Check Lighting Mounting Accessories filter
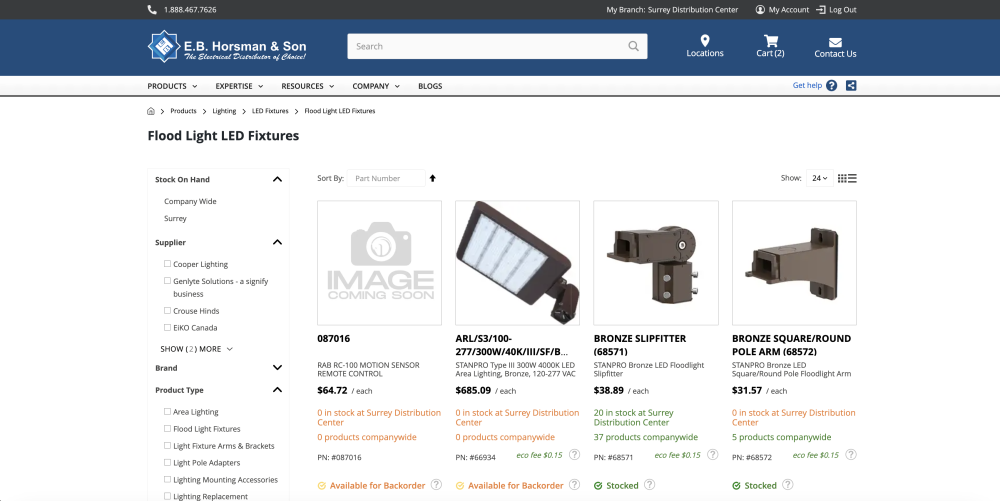Image resolution: width=1000 pixels, height=501 pixels. (167, 479)
